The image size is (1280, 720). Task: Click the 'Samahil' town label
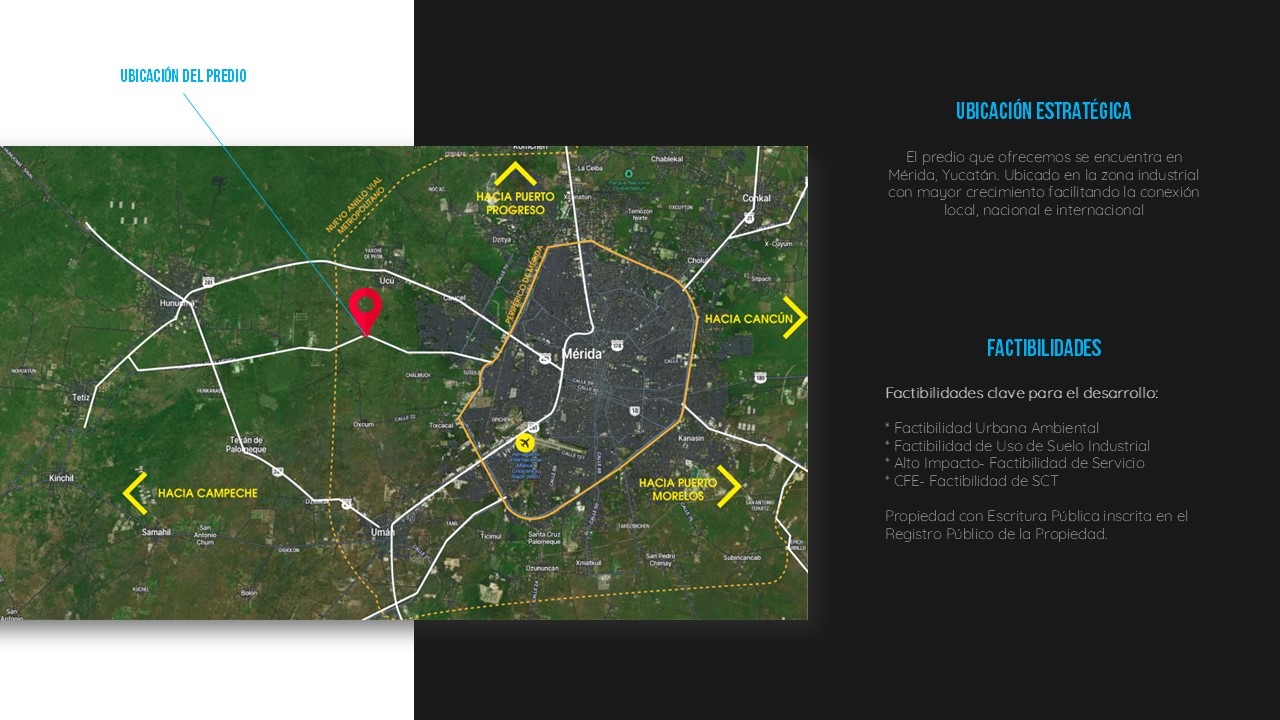pyautogui.click(x=155, y=532)
